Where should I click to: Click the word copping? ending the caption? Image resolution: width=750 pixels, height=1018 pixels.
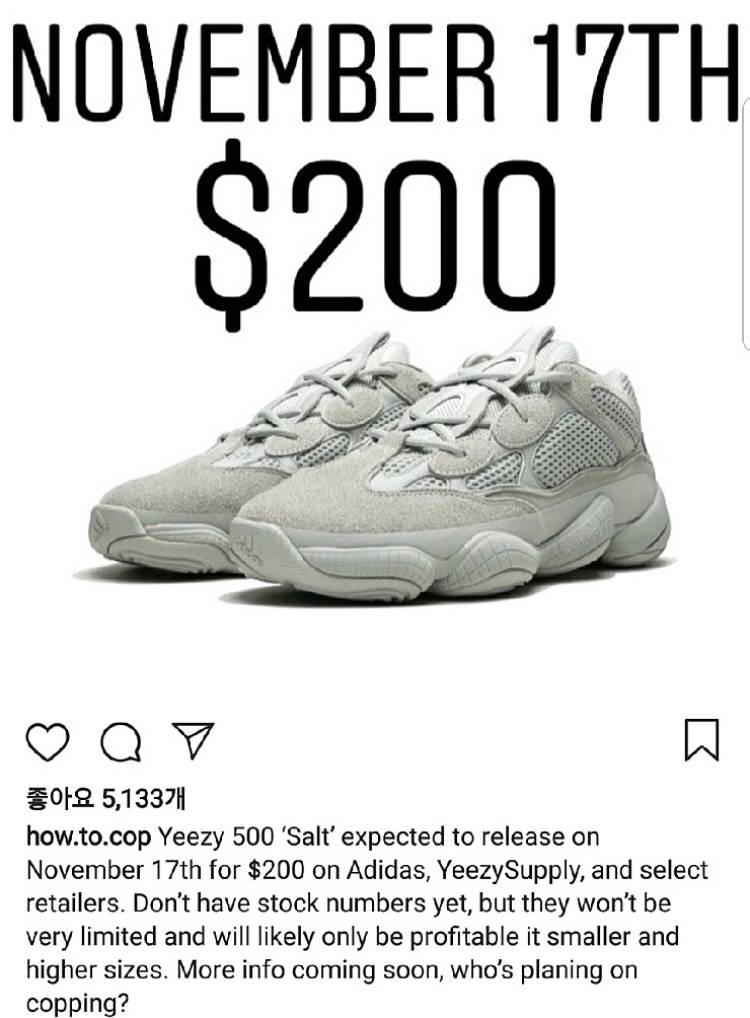pos(77,1004)
